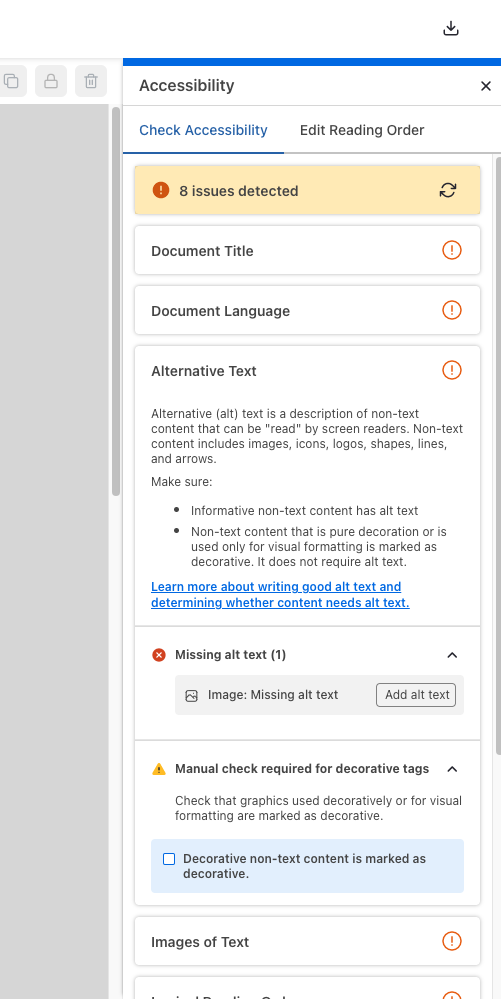Click the duplicate icon in toolbar
The width and height of the screenshot is (501, 999).
(11, 81)
